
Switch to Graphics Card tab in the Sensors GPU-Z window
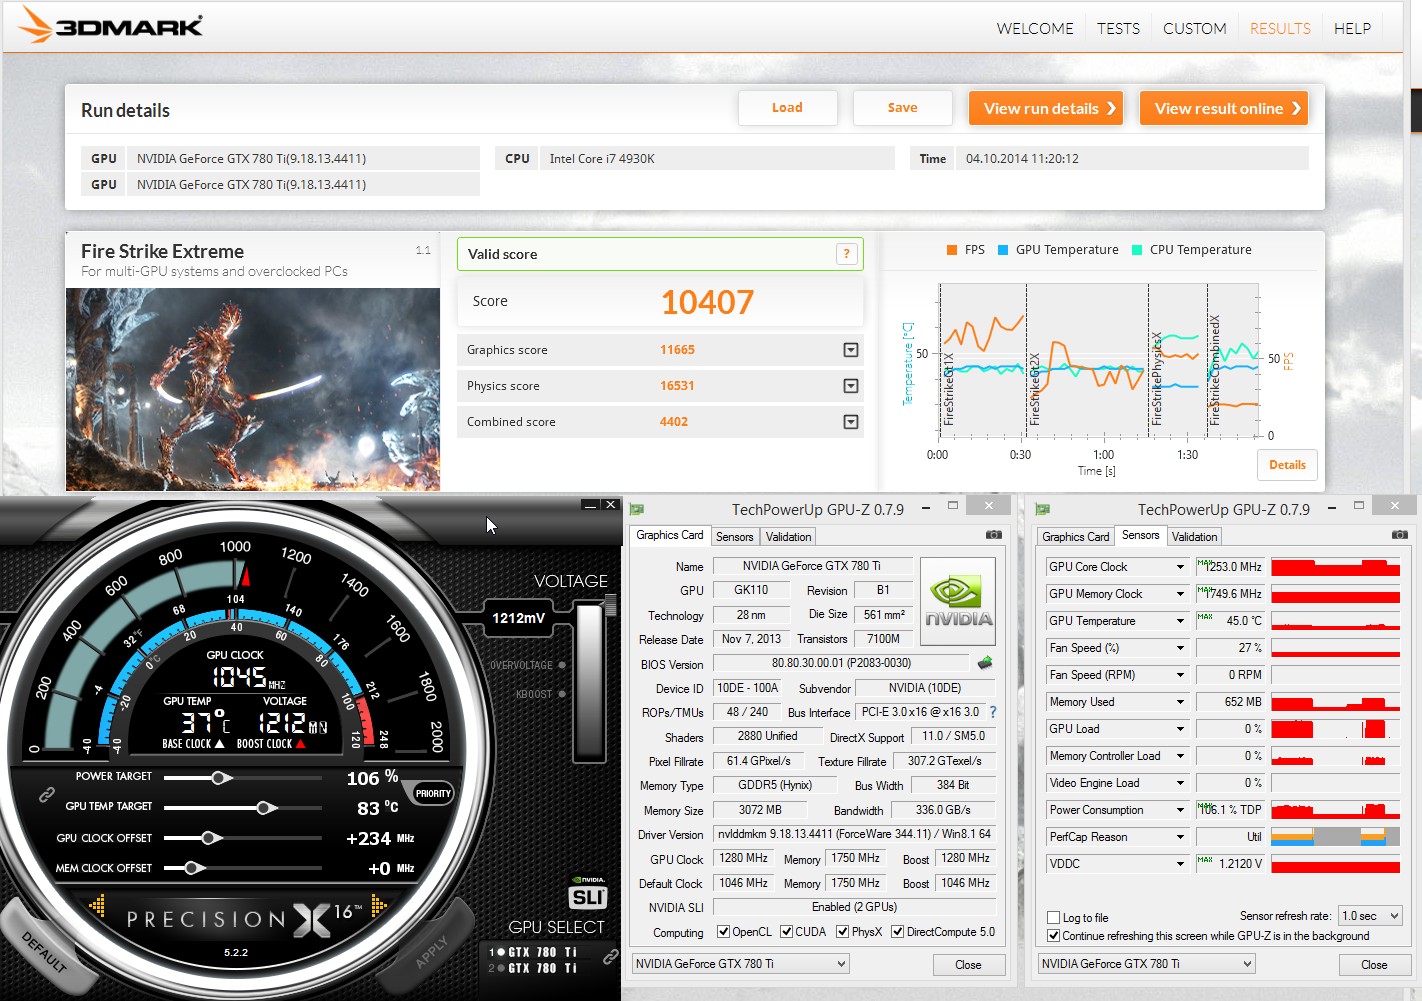1076,537
